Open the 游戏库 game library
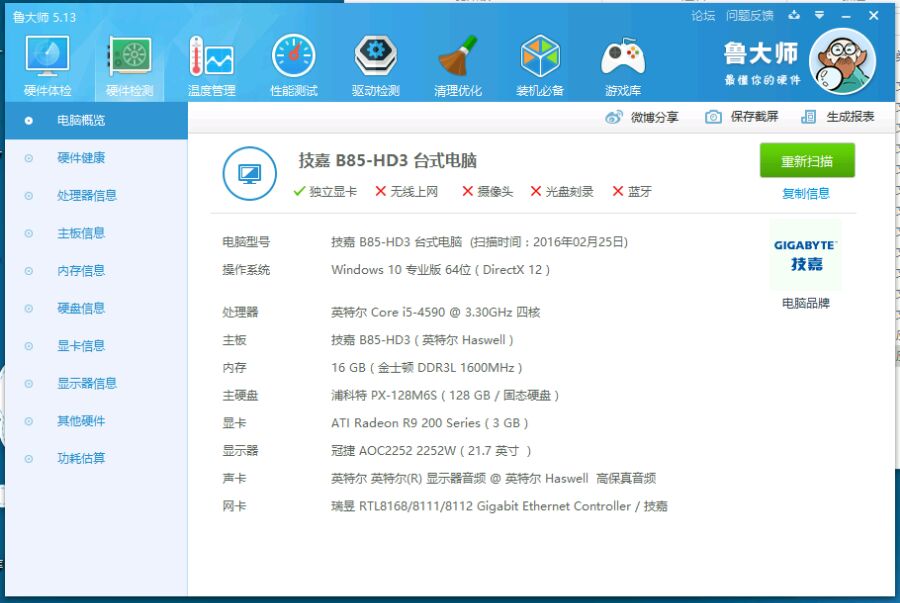Viewport: 900px width, 603px height. 623,66
